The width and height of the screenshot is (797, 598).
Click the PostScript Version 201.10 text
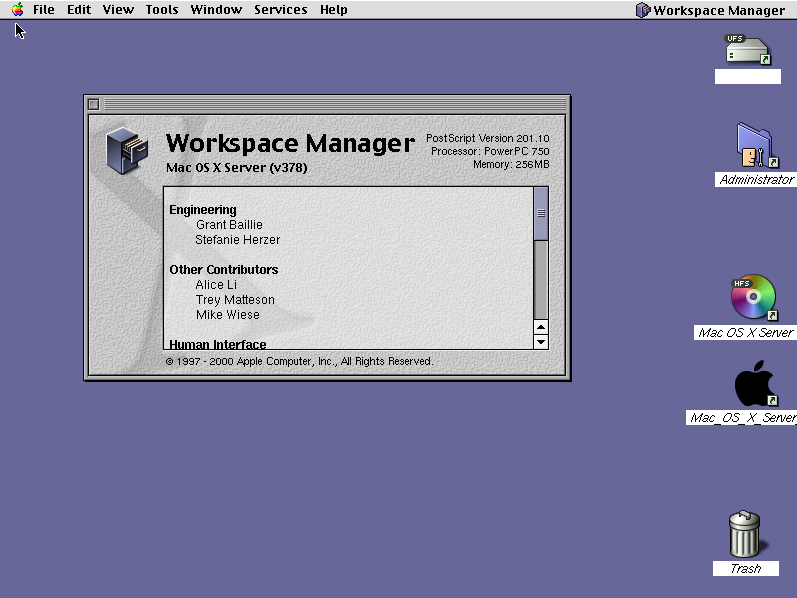pyautogui.click(x=487, y=138)
